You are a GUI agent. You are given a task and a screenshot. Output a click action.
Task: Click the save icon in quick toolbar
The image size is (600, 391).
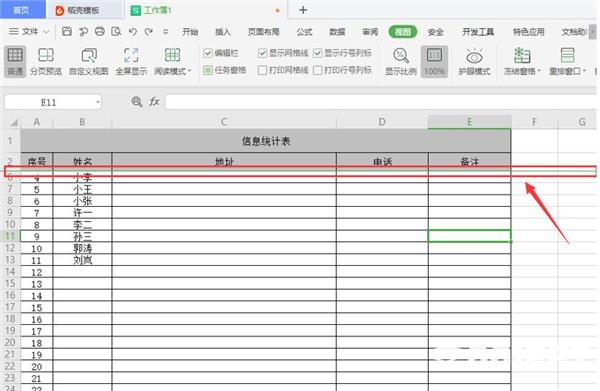coord(67,31)
